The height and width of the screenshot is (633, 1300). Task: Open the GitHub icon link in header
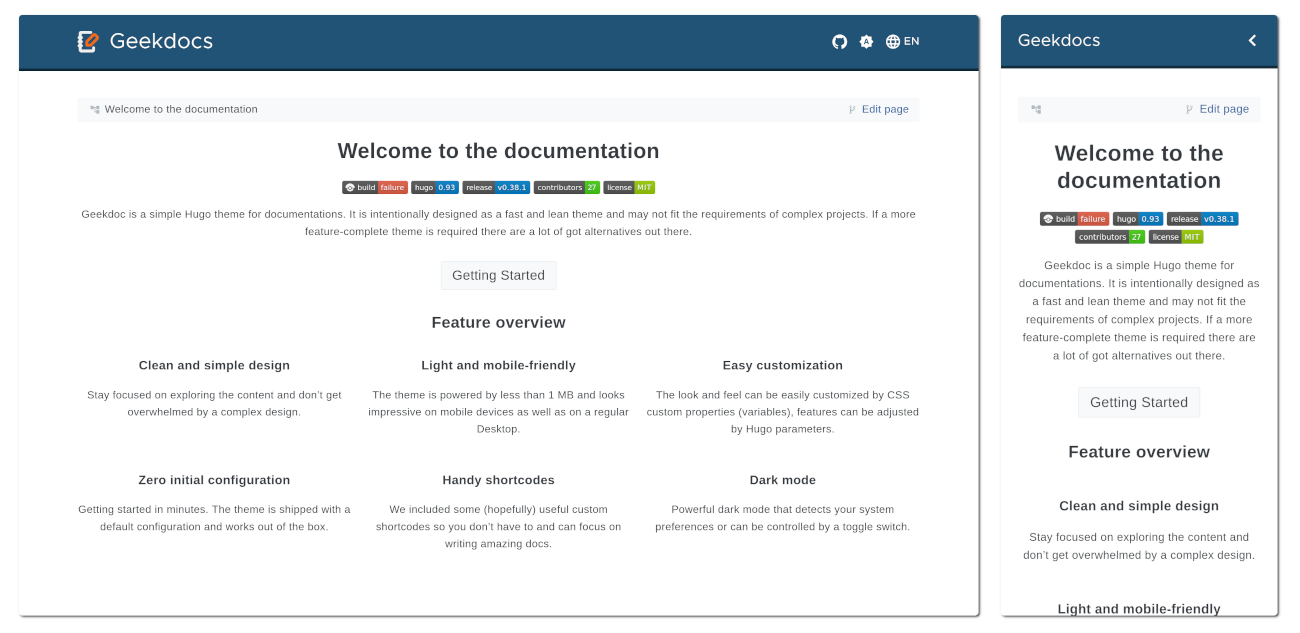839,41
